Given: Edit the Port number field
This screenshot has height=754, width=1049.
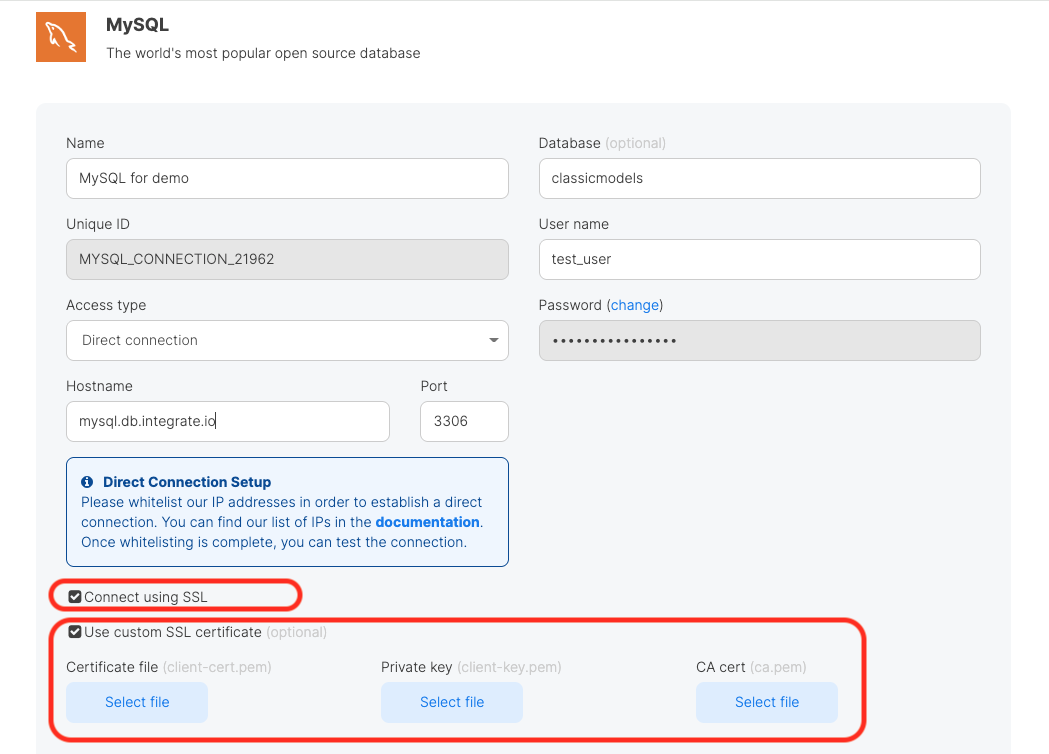Looking at the screenshot, I should point(464,421).
